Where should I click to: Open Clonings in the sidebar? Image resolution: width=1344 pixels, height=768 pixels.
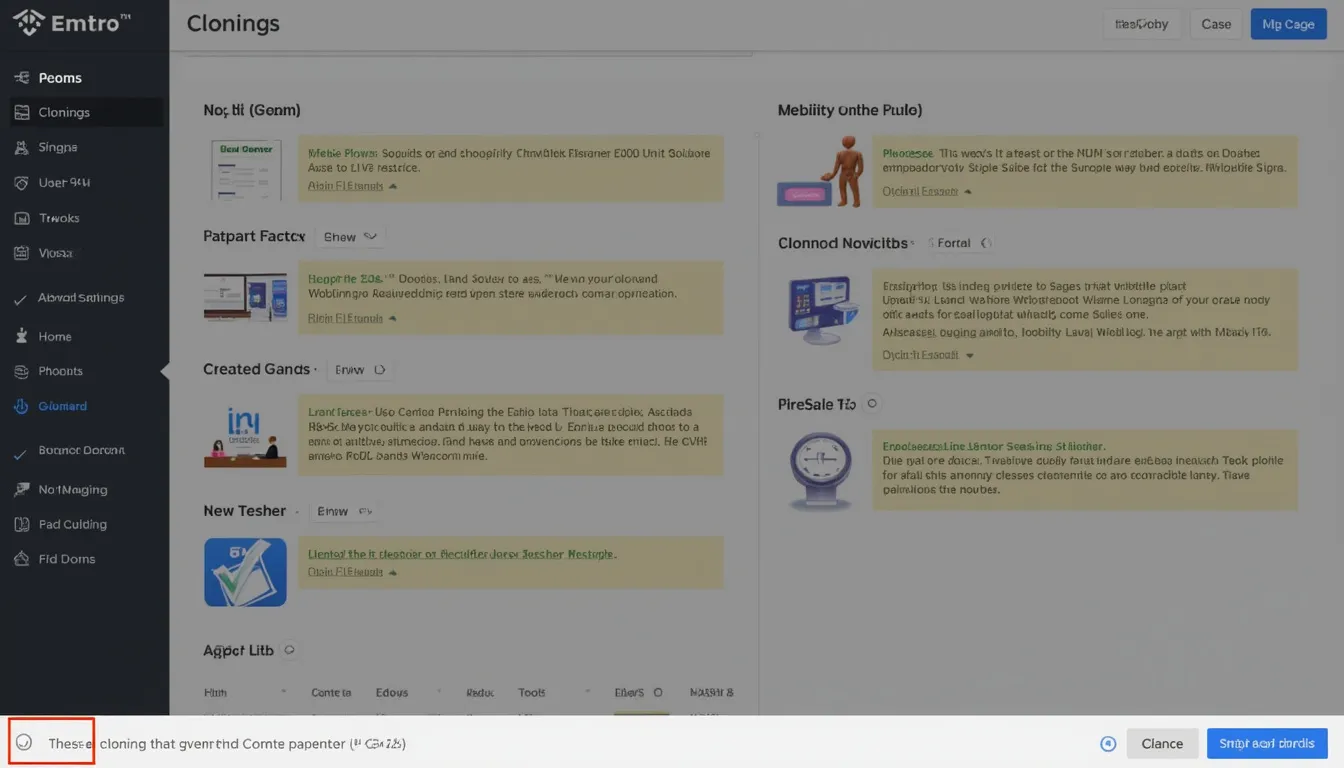tap(64, 113)
